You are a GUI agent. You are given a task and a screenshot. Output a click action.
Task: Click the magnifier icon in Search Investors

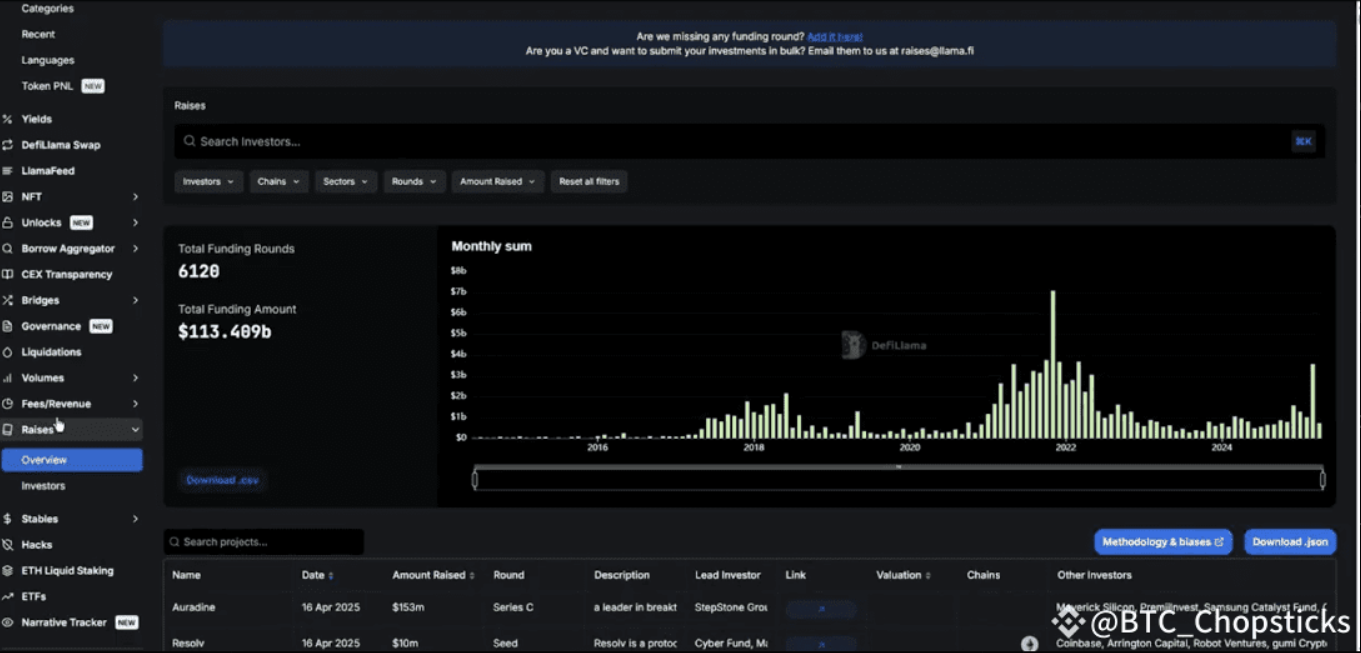coord(189,141)
